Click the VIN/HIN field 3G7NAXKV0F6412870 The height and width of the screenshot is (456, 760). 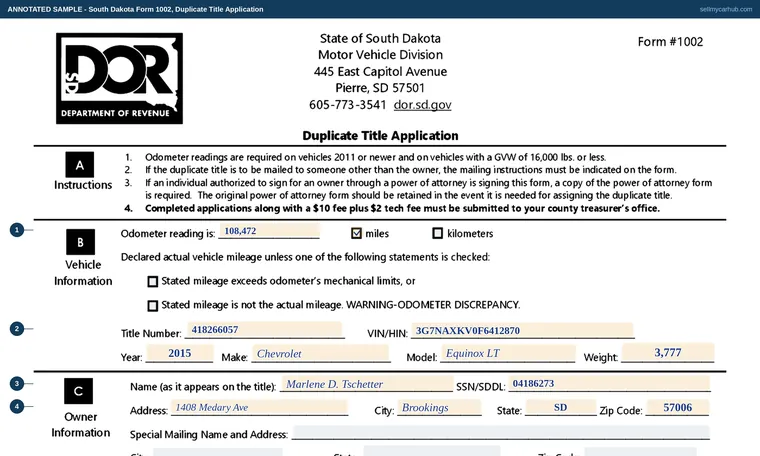[x=522, y=330]
